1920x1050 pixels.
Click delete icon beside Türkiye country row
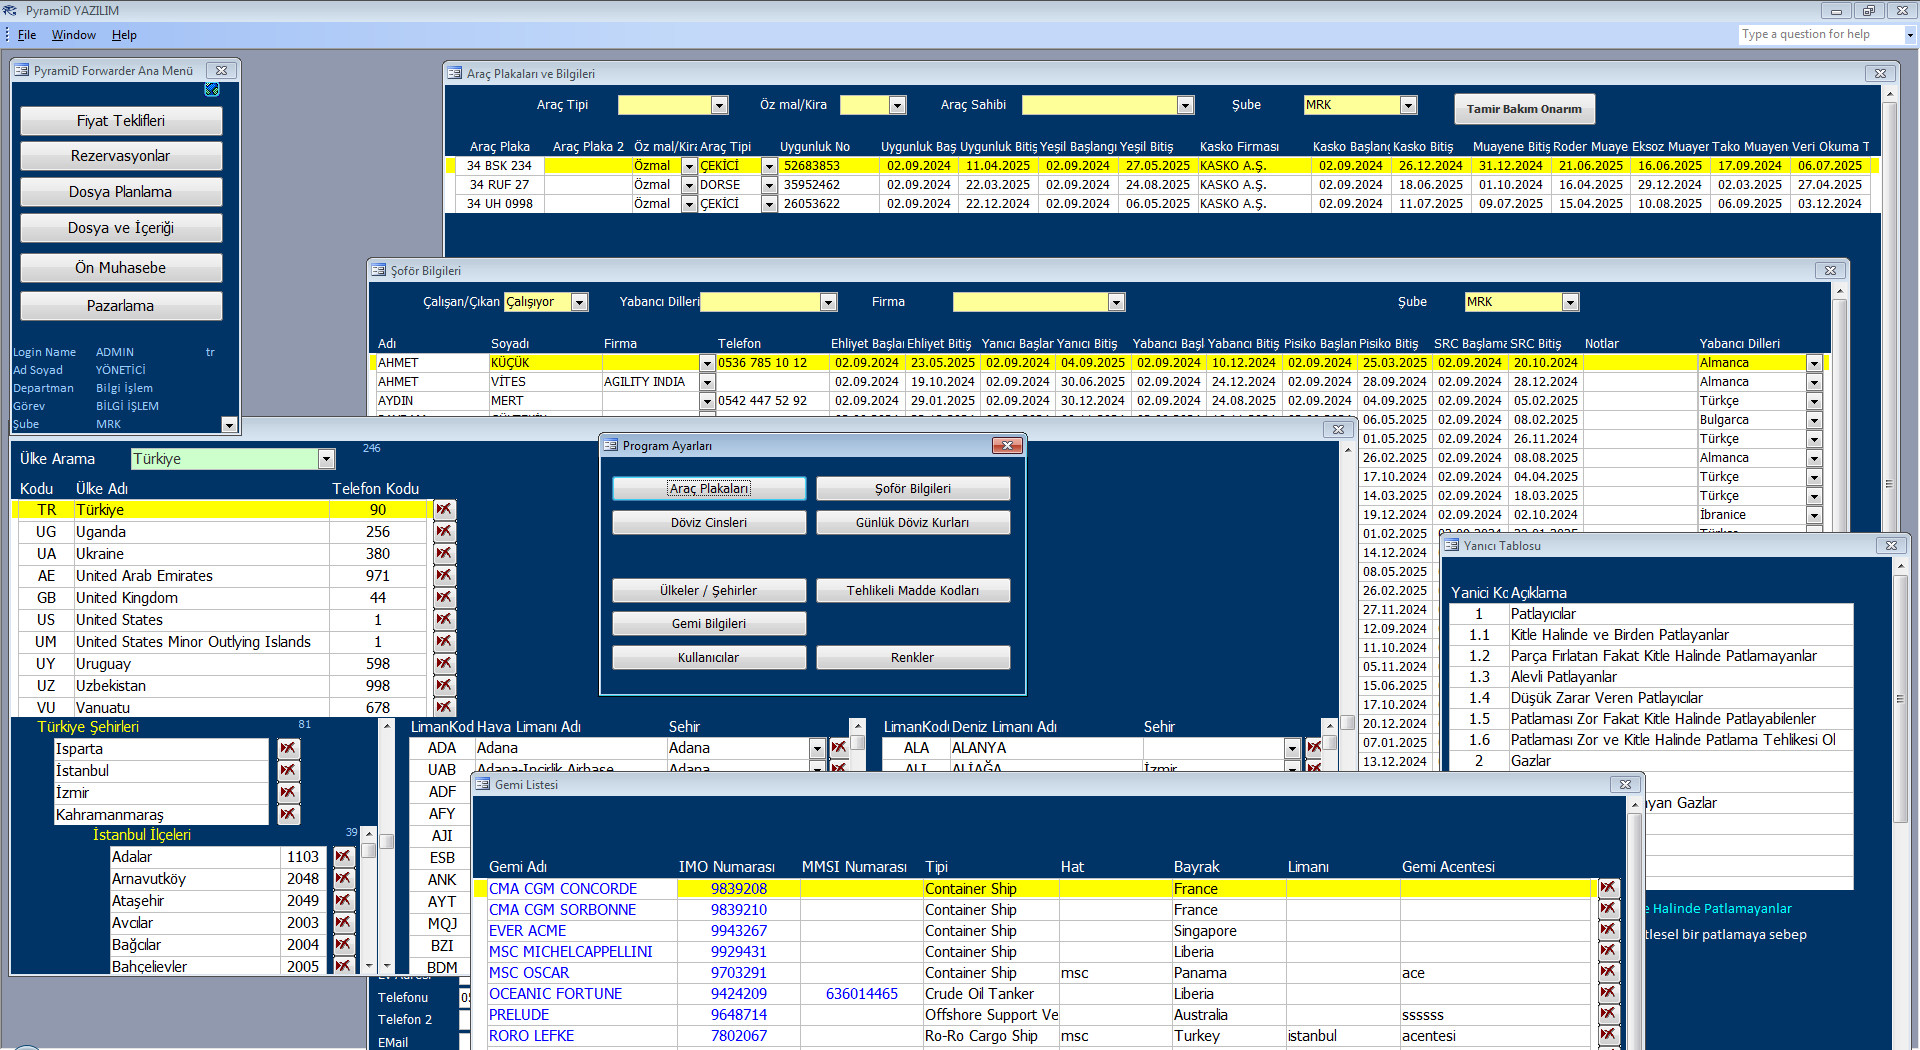click(444, 510)
